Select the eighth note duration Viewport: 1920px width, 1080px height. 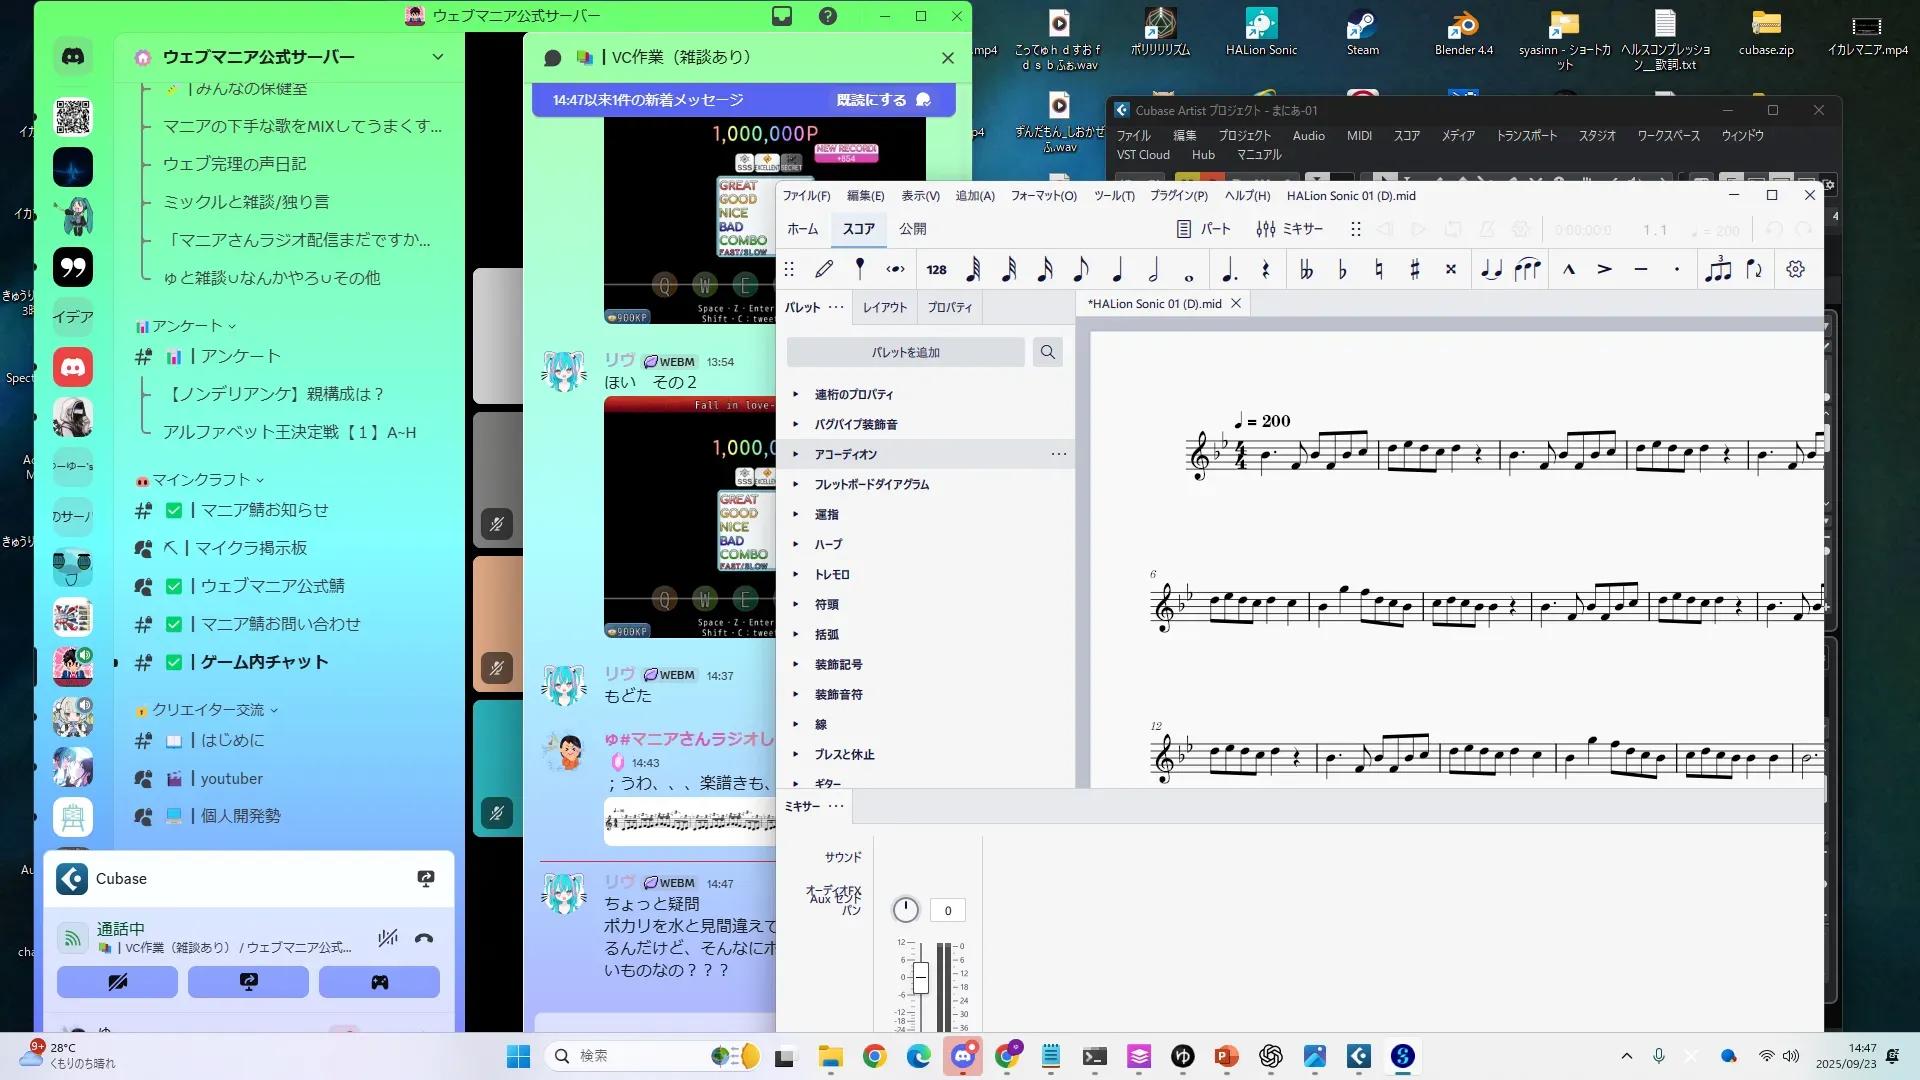[1081, 269]
